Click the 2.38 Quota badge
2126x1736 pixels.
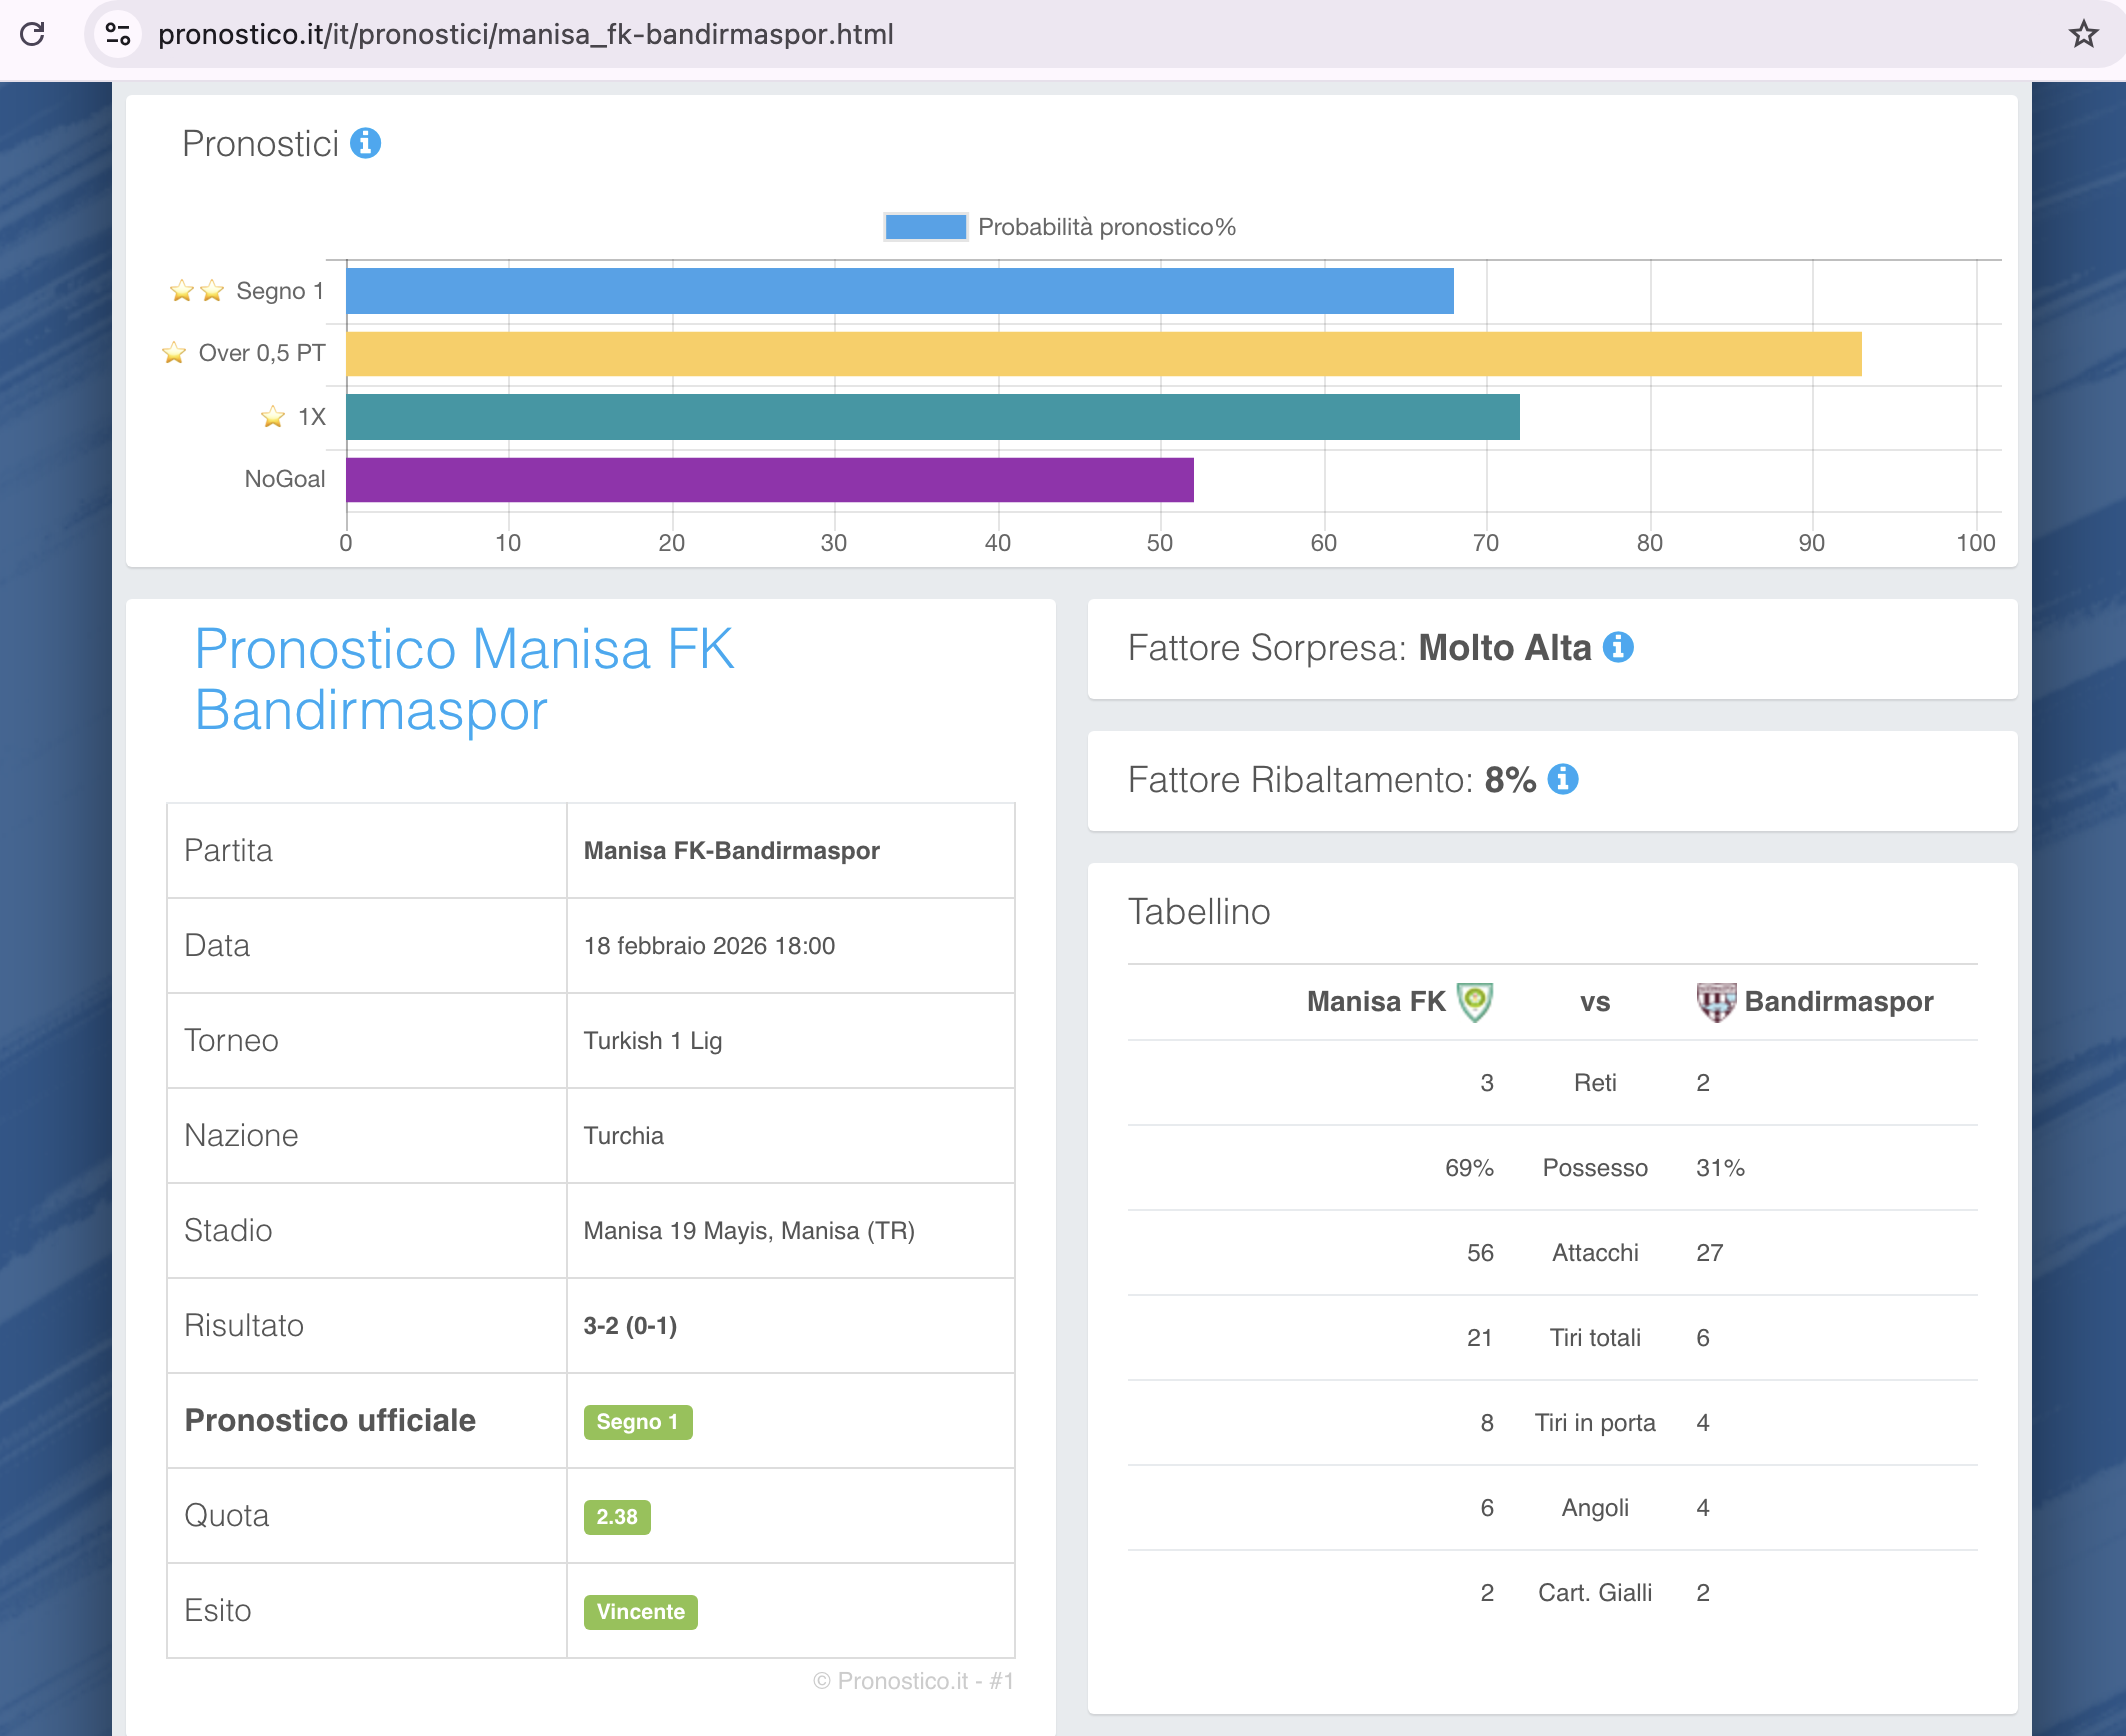point(616,1516)
